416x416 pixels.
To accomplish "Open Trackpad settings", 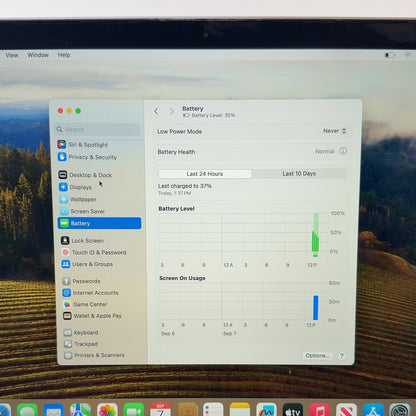I will [81, 344].
